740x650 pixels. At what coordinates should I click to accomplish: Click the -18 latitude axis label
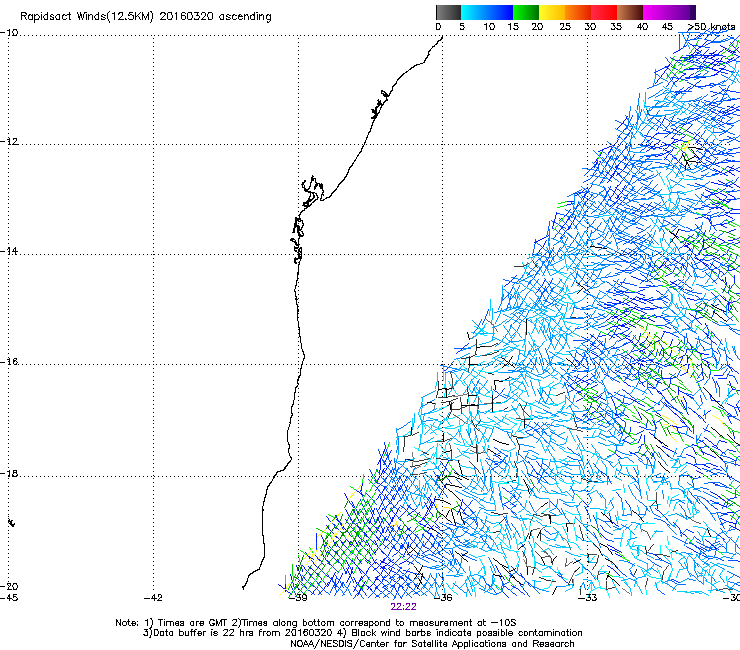coord(9,473)
